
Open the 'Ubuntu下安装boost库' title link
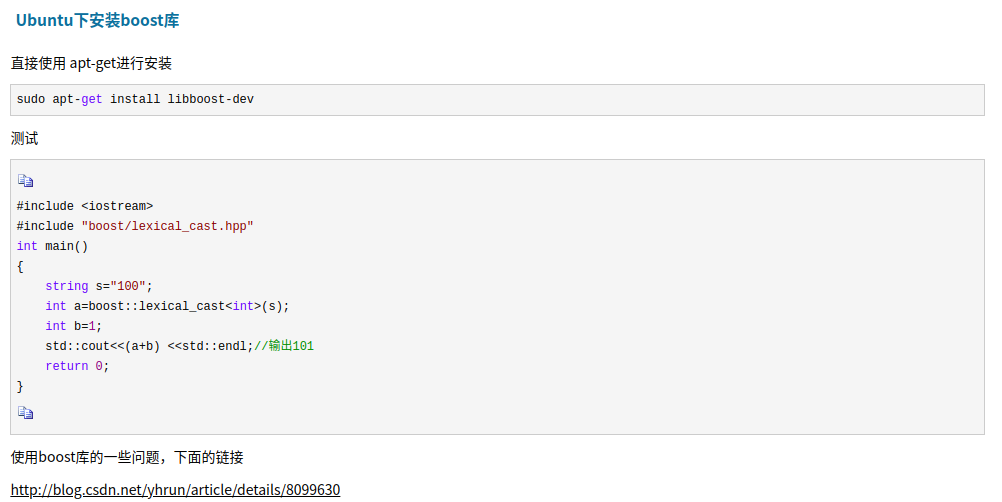coord(97,20)
